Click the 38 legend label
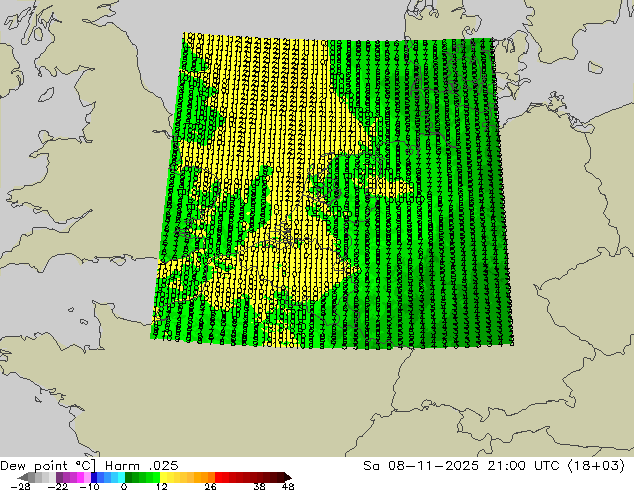 point(260,486)
